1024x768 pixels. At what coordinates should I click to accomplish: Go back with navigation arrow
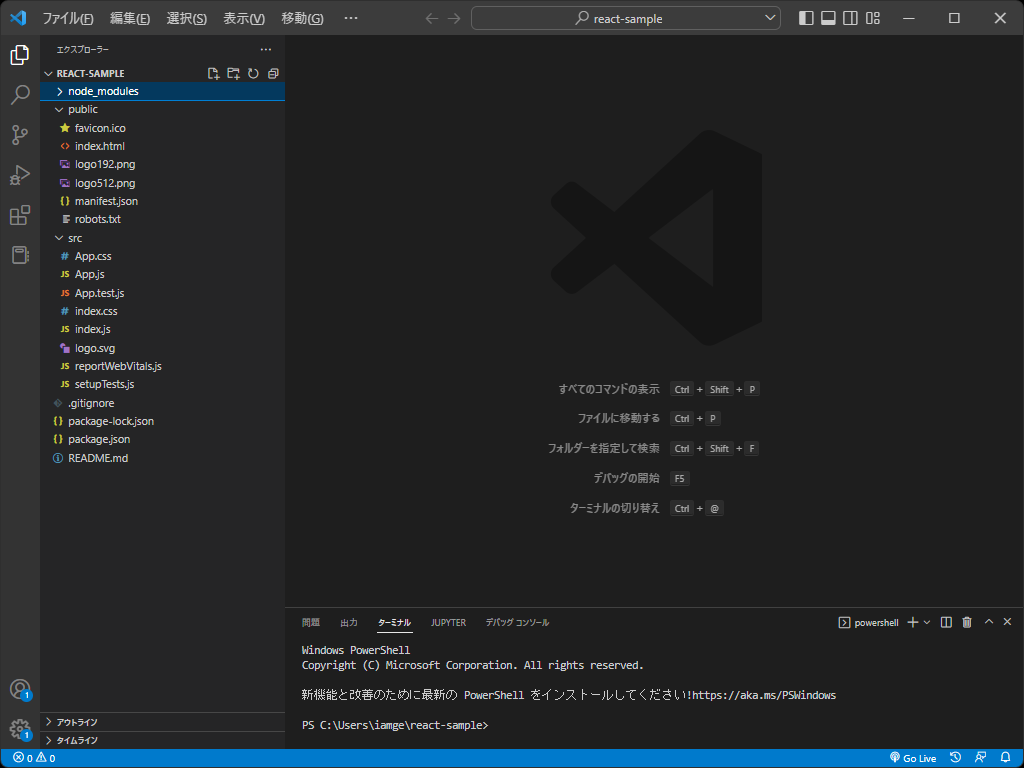432,18
